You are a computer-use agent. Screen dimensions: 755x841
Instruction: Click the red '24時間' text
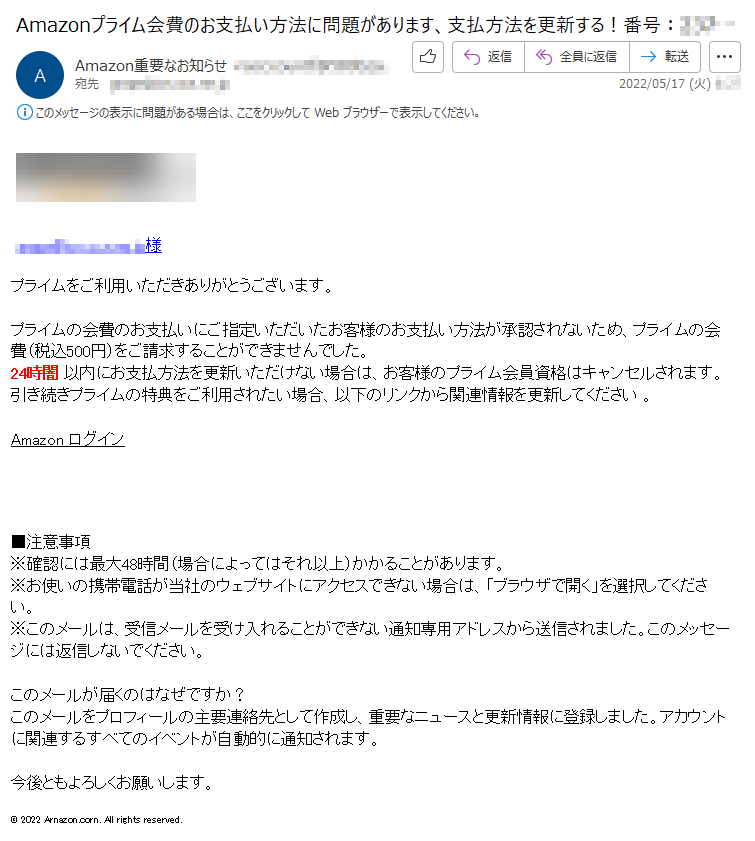pos(34,372)
